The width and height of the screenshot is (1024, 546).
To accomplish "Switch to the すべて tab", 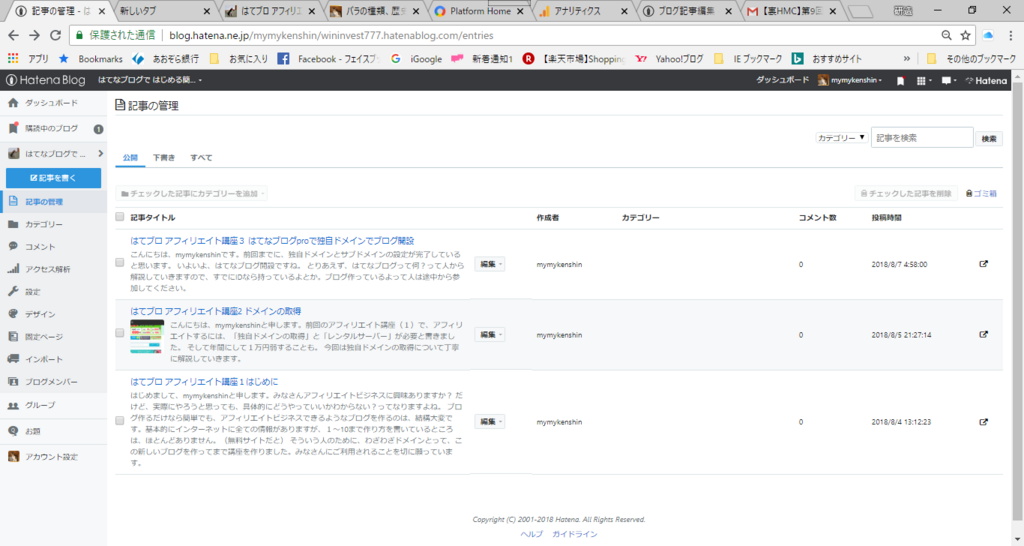I will click(x=201, y=157).
